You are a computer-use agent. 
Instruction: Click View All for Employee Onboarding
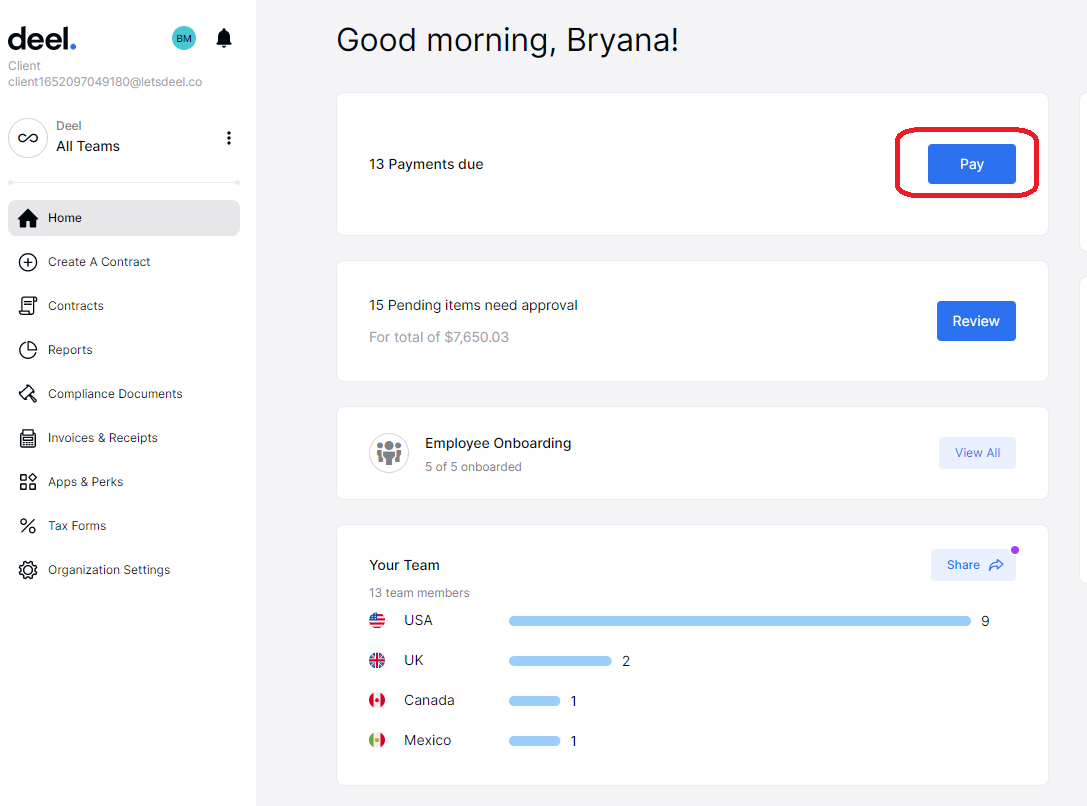977,453
